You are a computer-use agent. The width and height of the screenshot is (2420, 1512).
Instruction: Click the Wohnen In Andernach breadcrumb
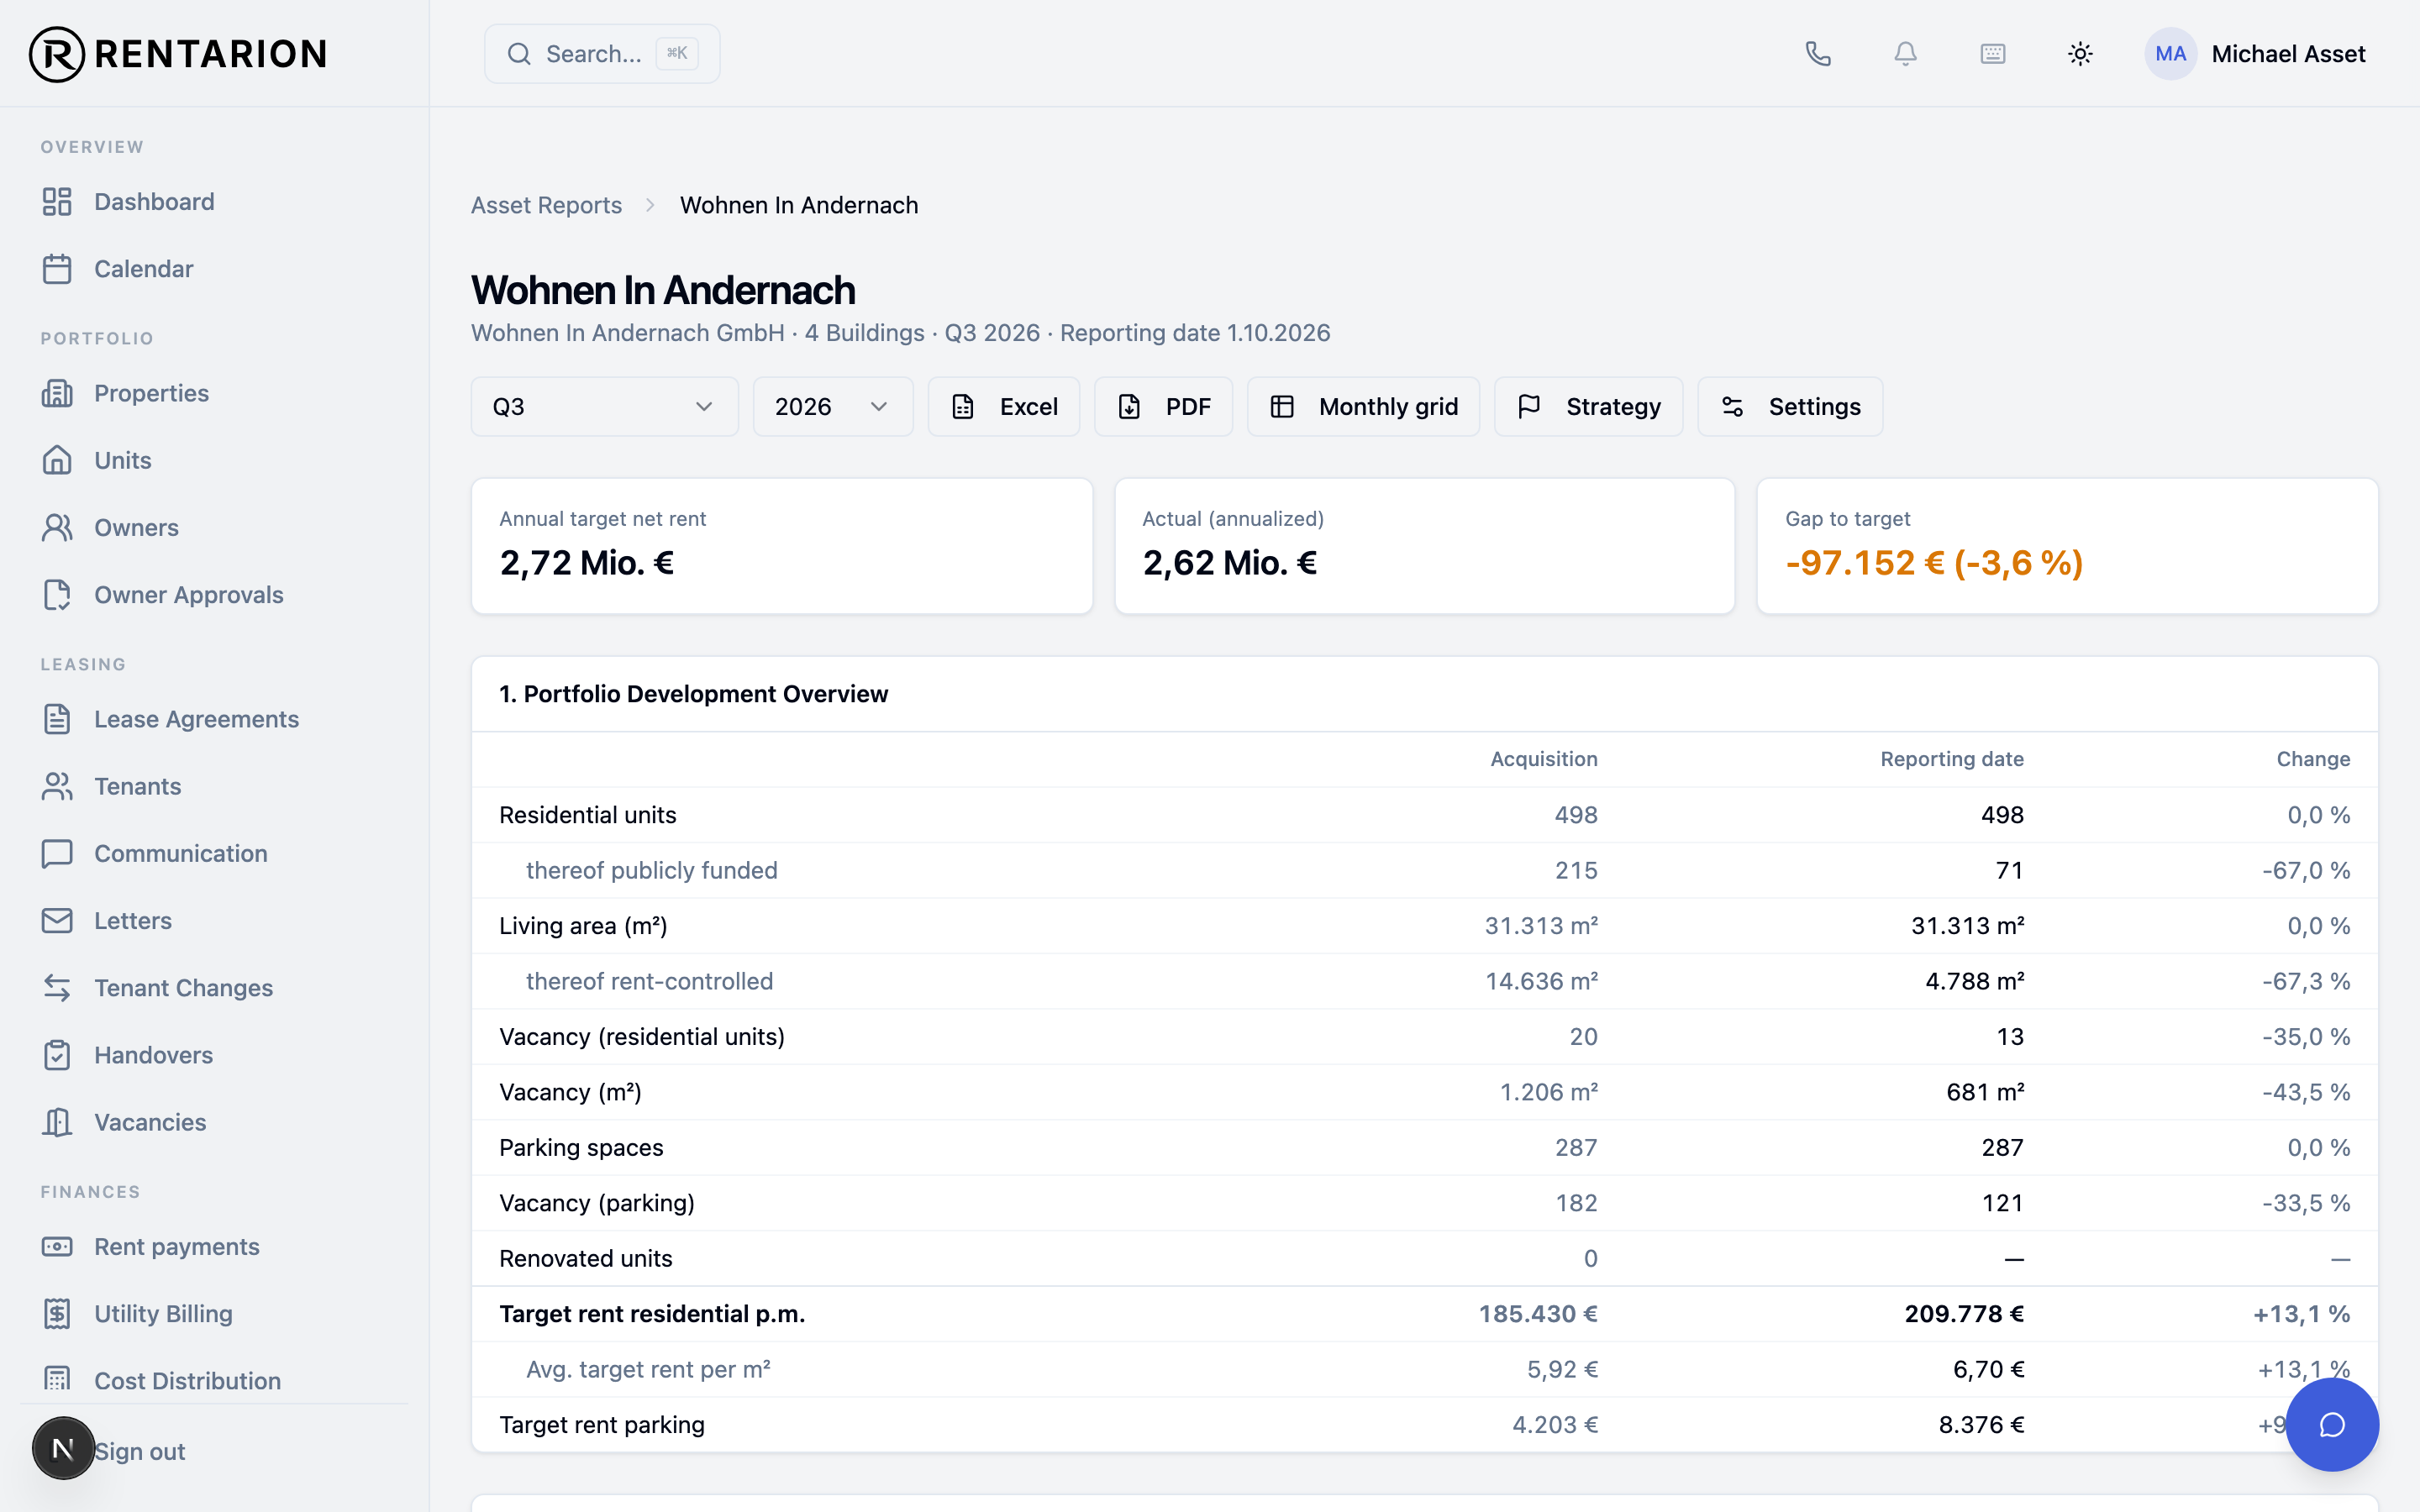pos(799,205)
